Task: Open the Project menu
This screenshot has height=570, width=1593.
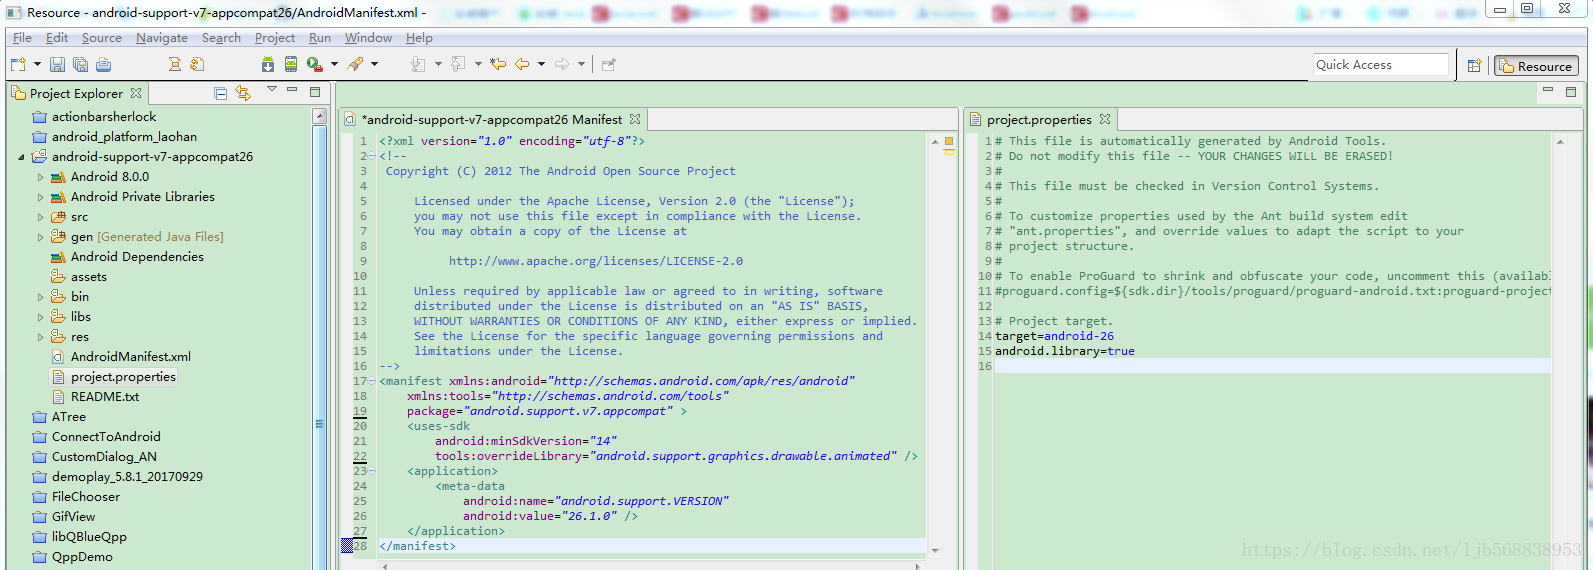Action: tap(275, 38)
